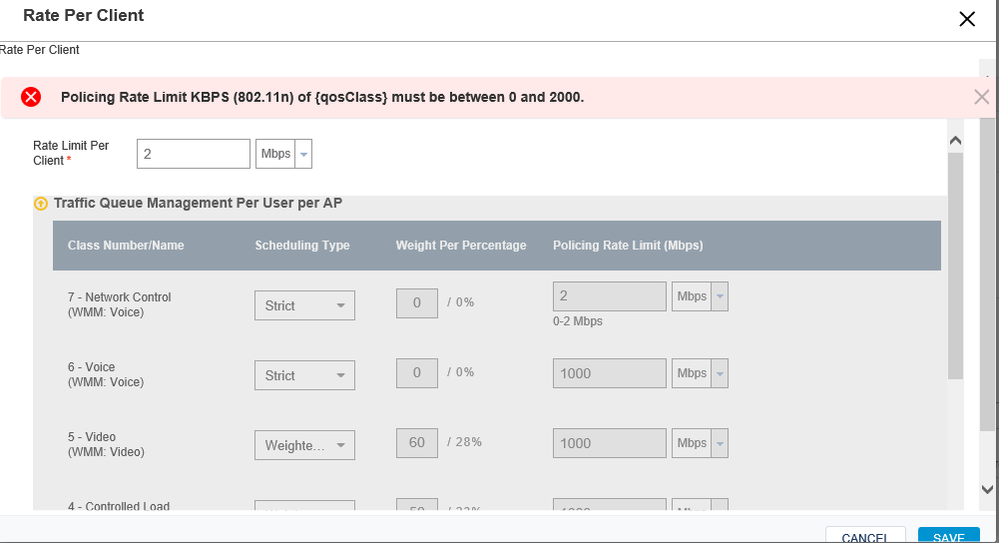Open Video scheduling type dropdown
The width and height of the screenshot is (999, 543).
click(x=305, y=446)
